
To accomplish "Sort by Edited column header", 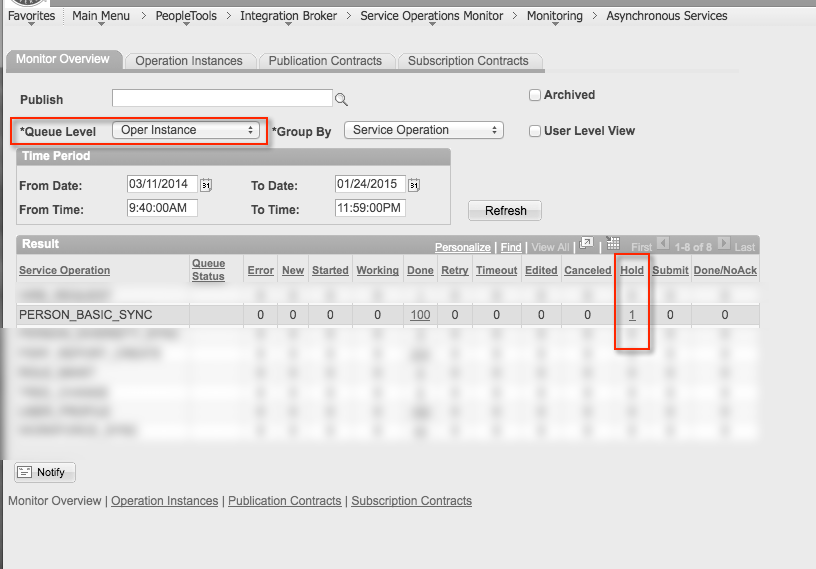I will [541, 270].
